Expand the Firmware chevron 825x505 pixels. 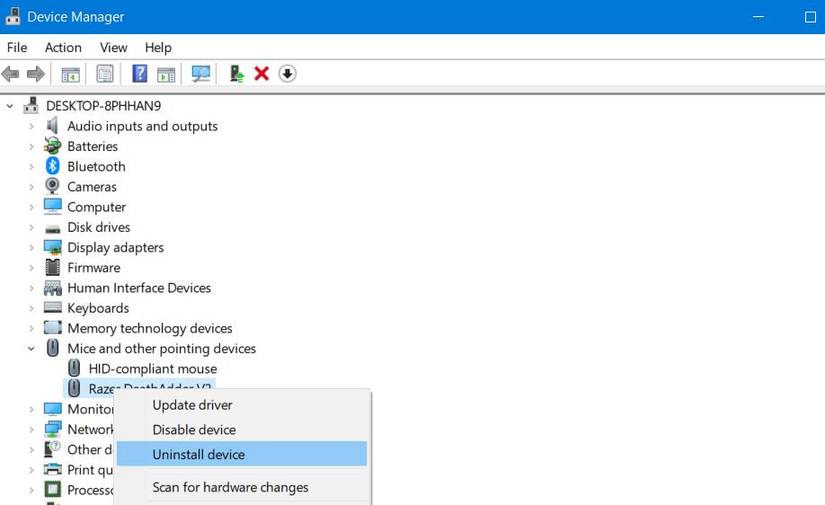32,268
